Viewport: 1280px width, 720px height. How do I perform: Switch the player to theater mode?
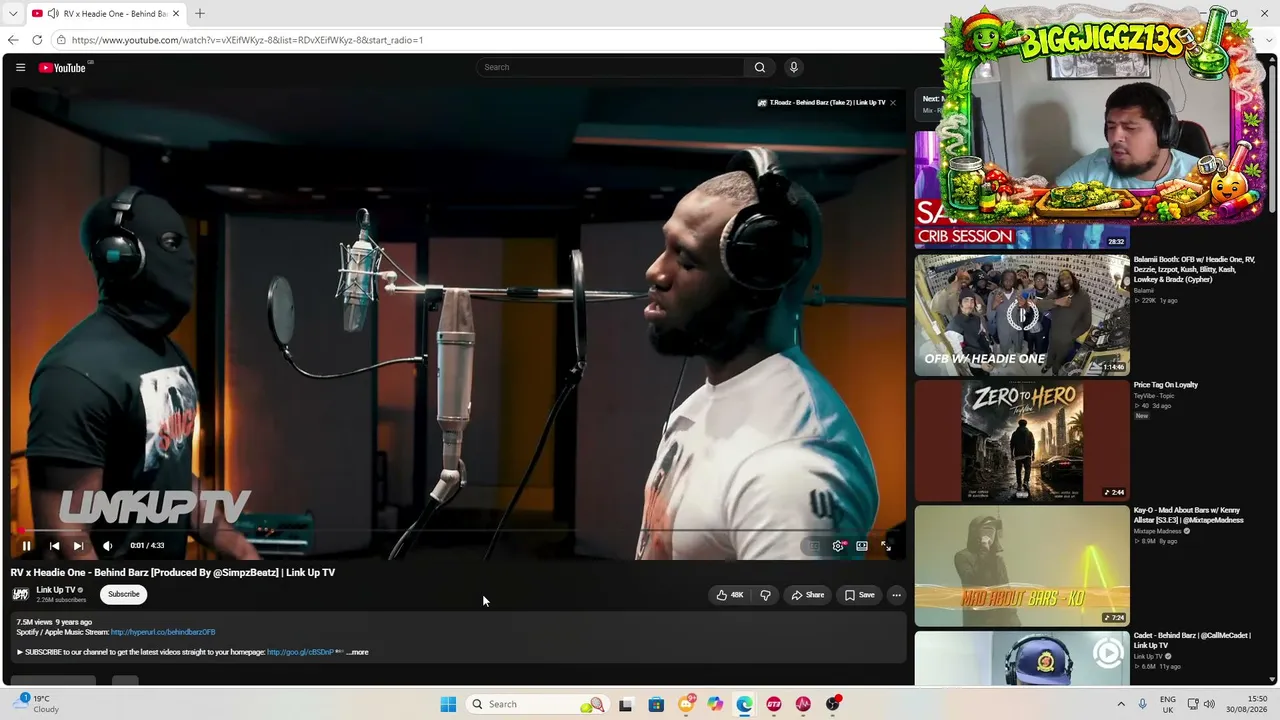(862, 546)
